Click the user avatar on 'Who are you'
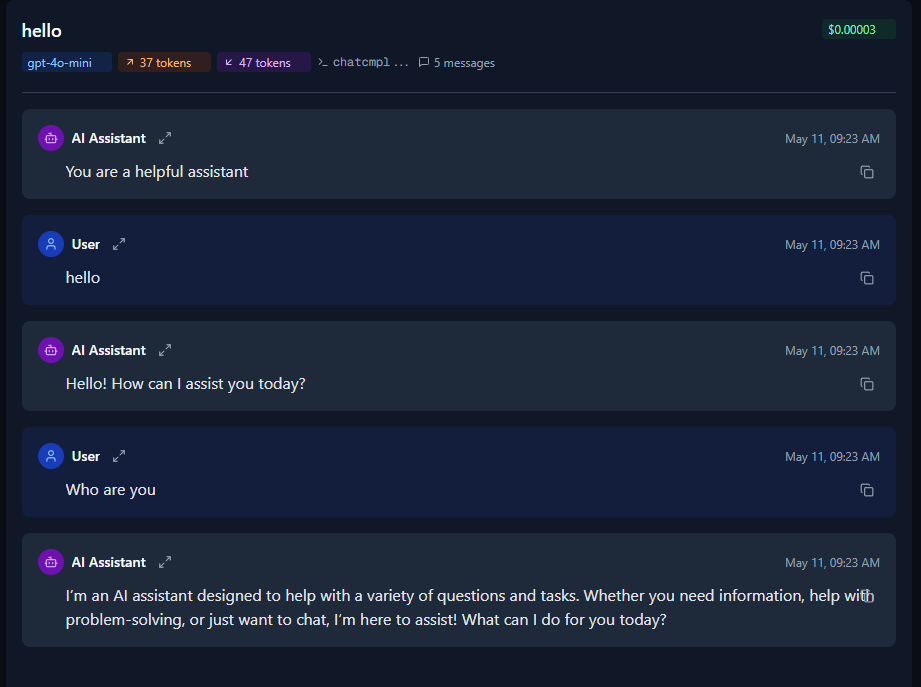Viewport: 921px width, 687px height. tap(51, 456)
